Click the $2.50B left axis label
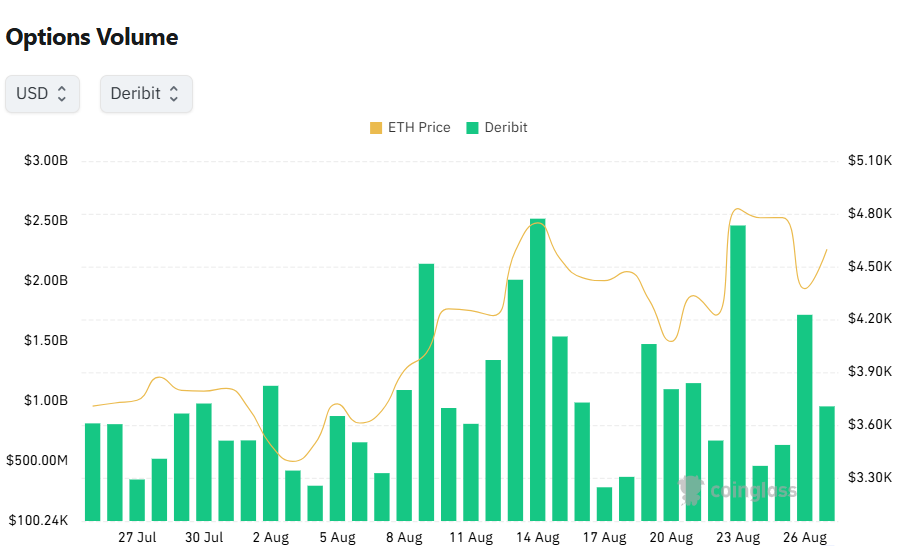 [46, 220]
